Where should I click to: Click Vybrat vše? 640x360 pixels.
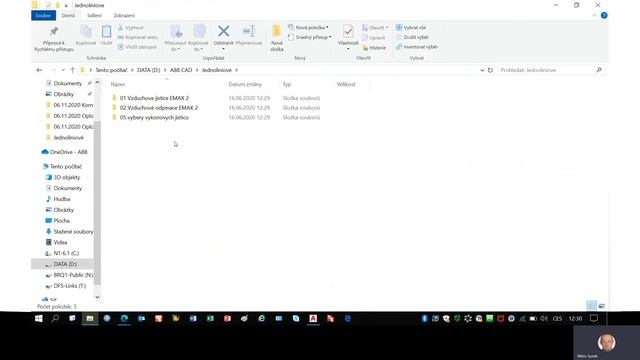click(411, 27)
